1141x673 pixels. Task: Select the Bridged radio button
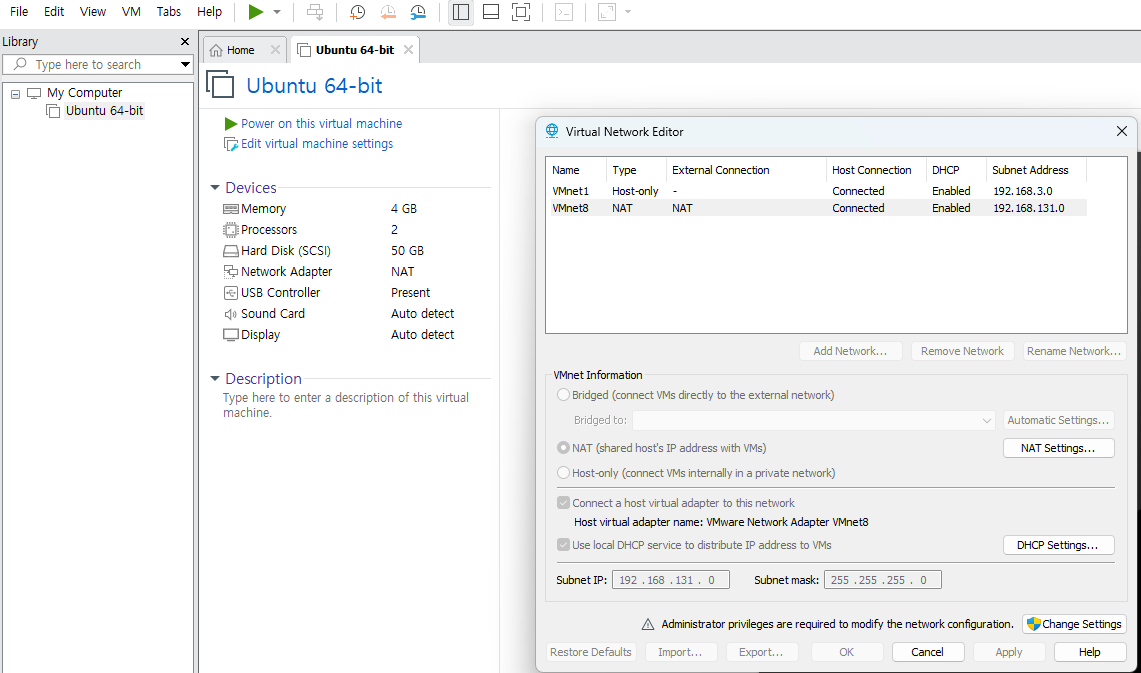click(563, 395)
